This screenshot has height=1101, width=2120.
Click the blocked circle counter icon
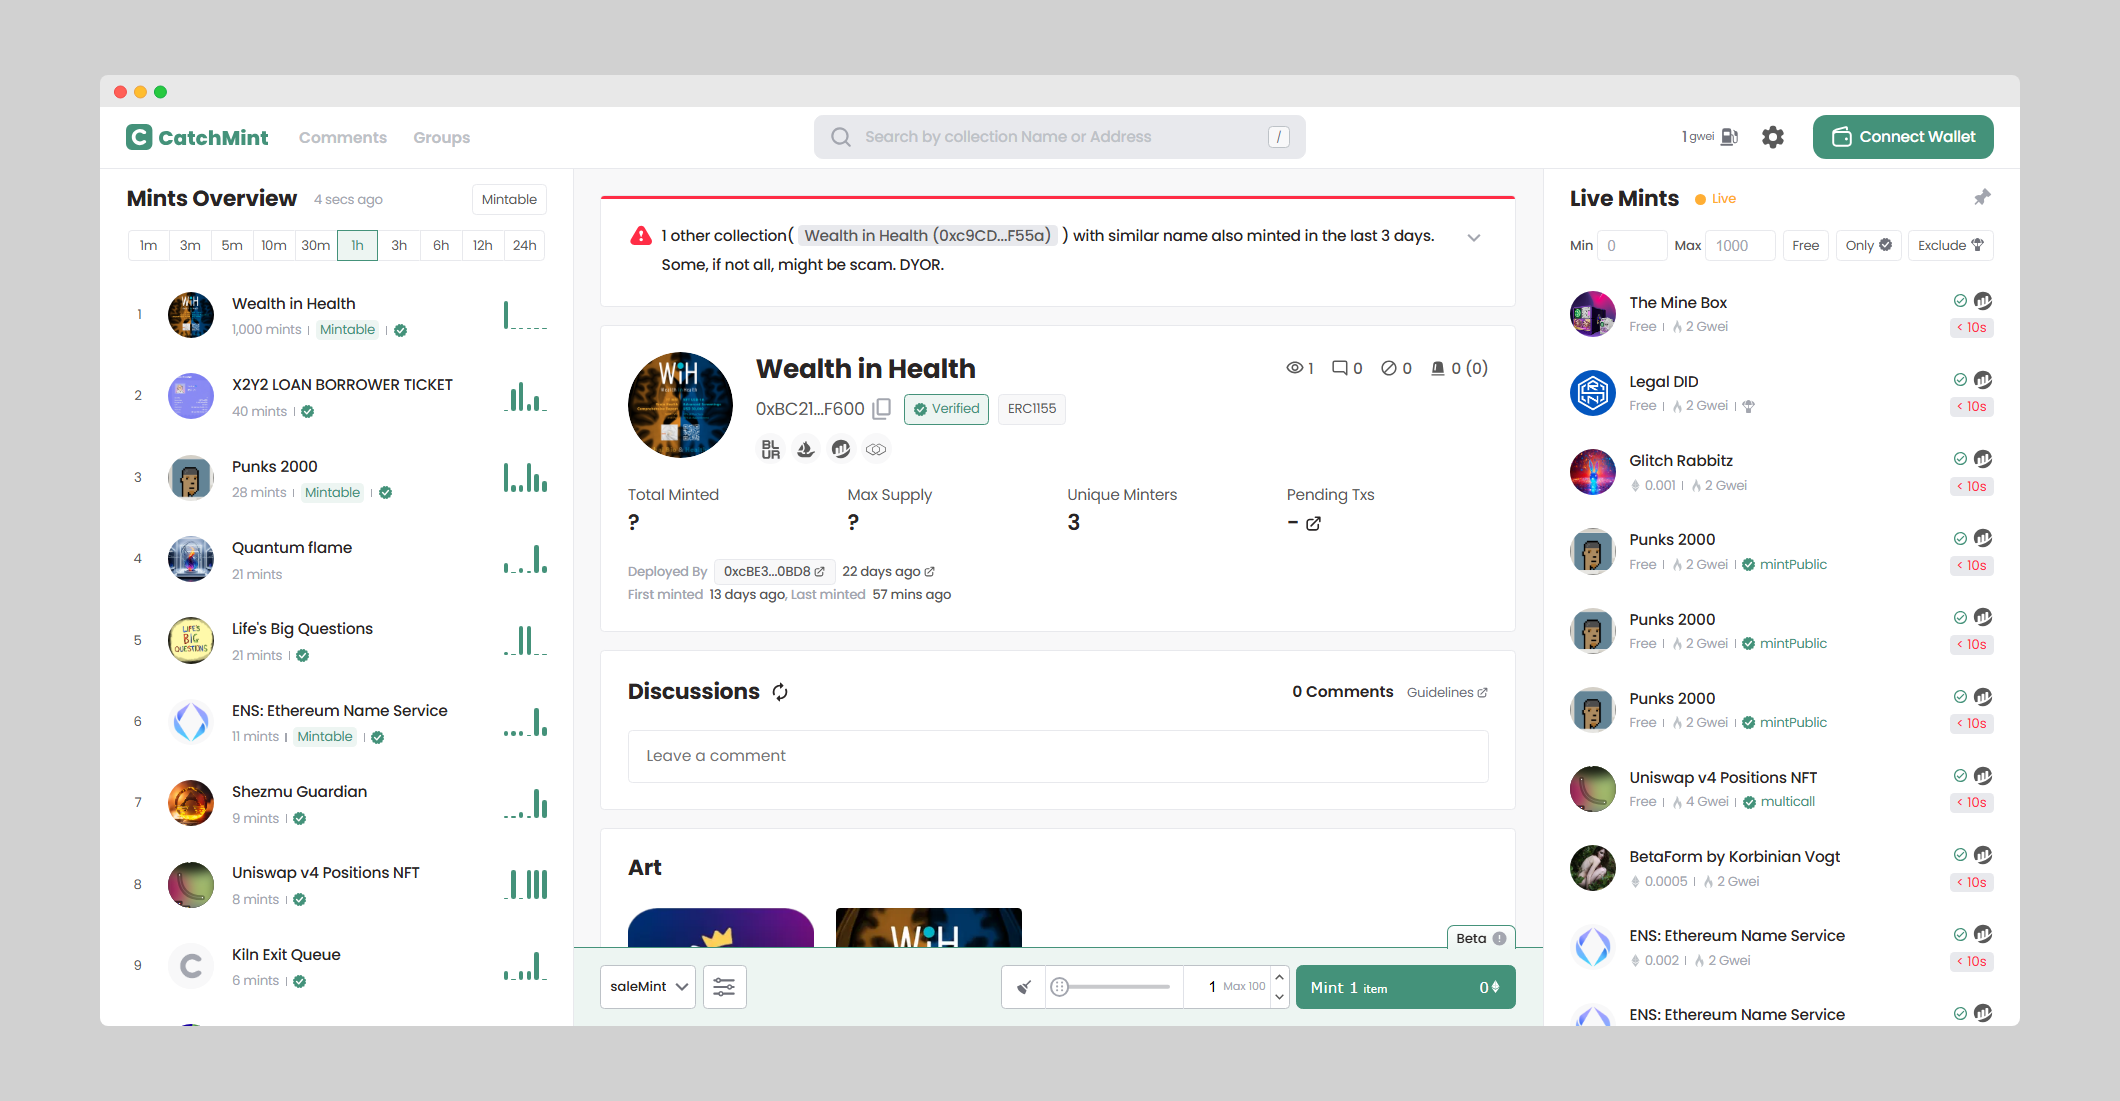(1389, 368)
